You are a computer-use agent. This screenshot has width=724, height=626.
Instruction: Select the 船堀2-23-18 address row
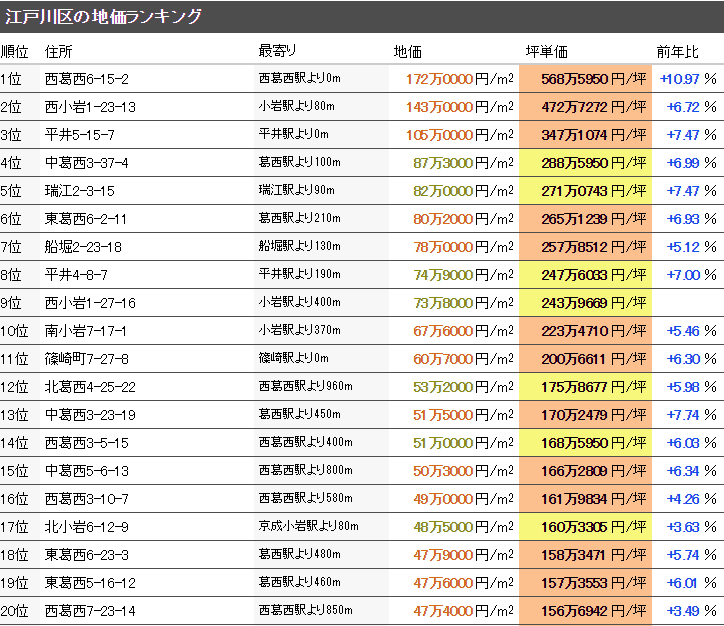[x=83, y=247]
